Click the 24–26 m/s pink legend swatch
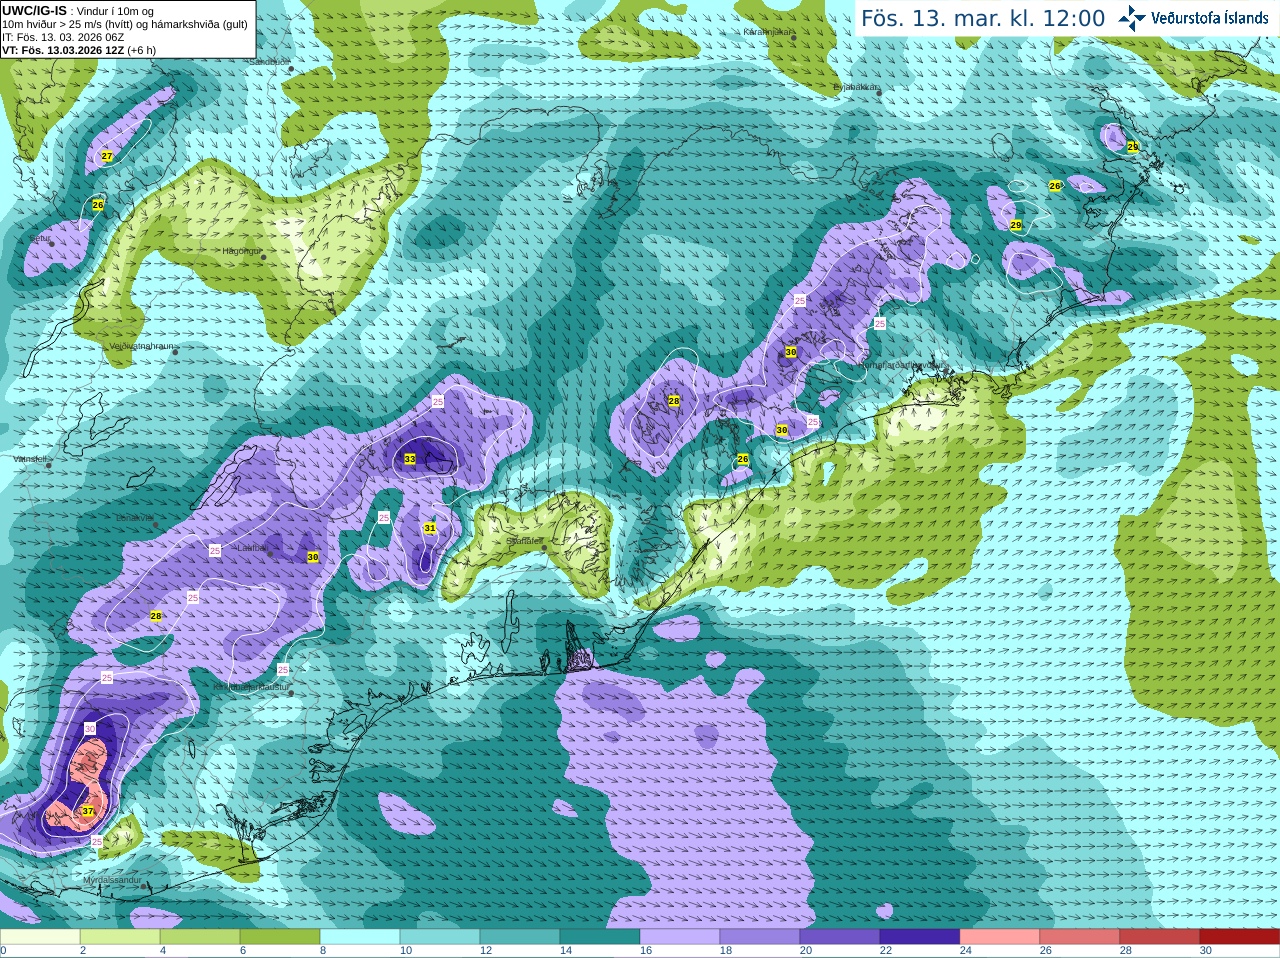Screen dimensions: 1280x958 (1000, 937)
